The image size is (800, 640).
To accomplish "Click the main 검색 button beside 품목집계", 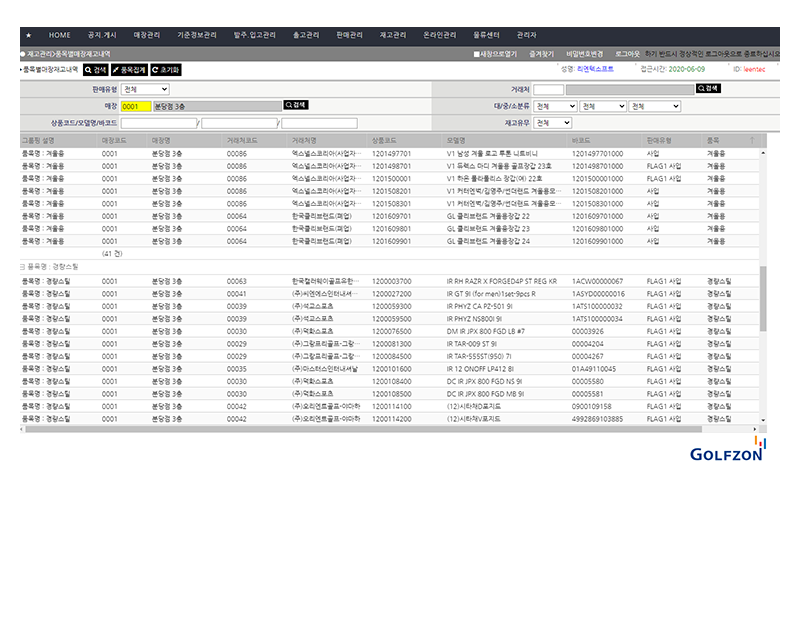I will (95, 70).
